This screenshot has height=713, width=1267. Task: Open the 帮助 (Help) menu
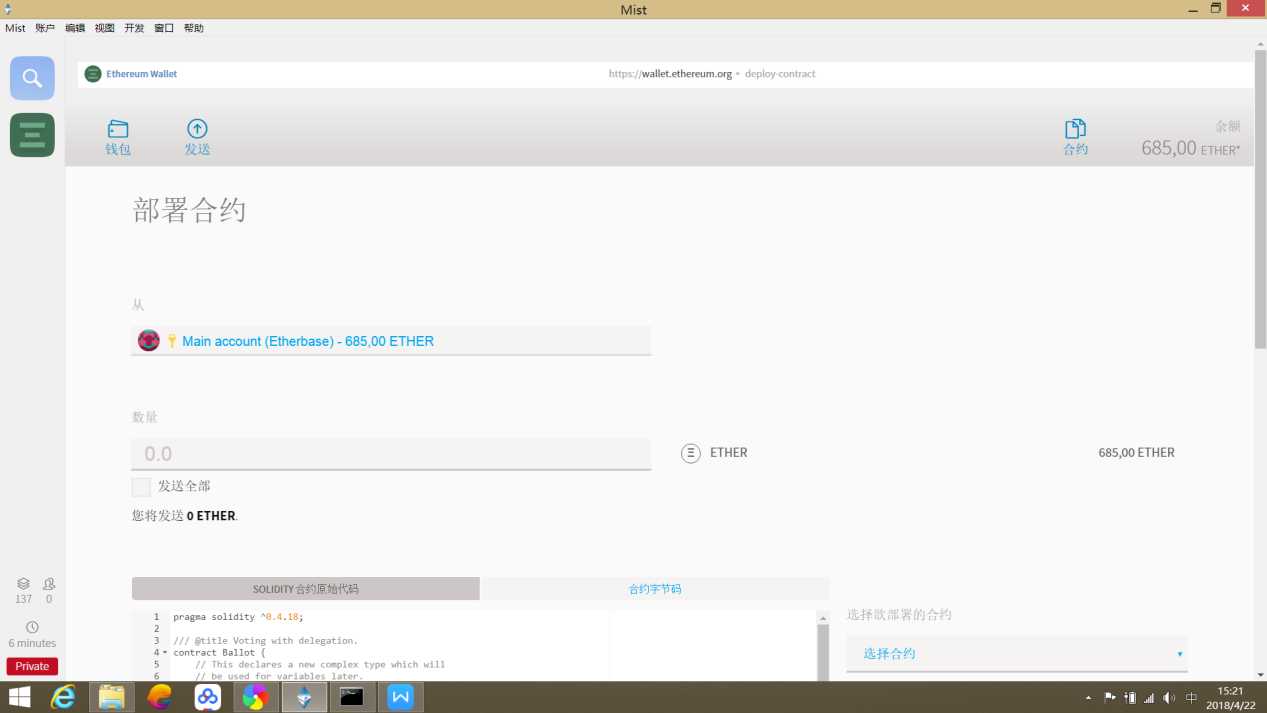pyautogui.click(x=194, y=28)
